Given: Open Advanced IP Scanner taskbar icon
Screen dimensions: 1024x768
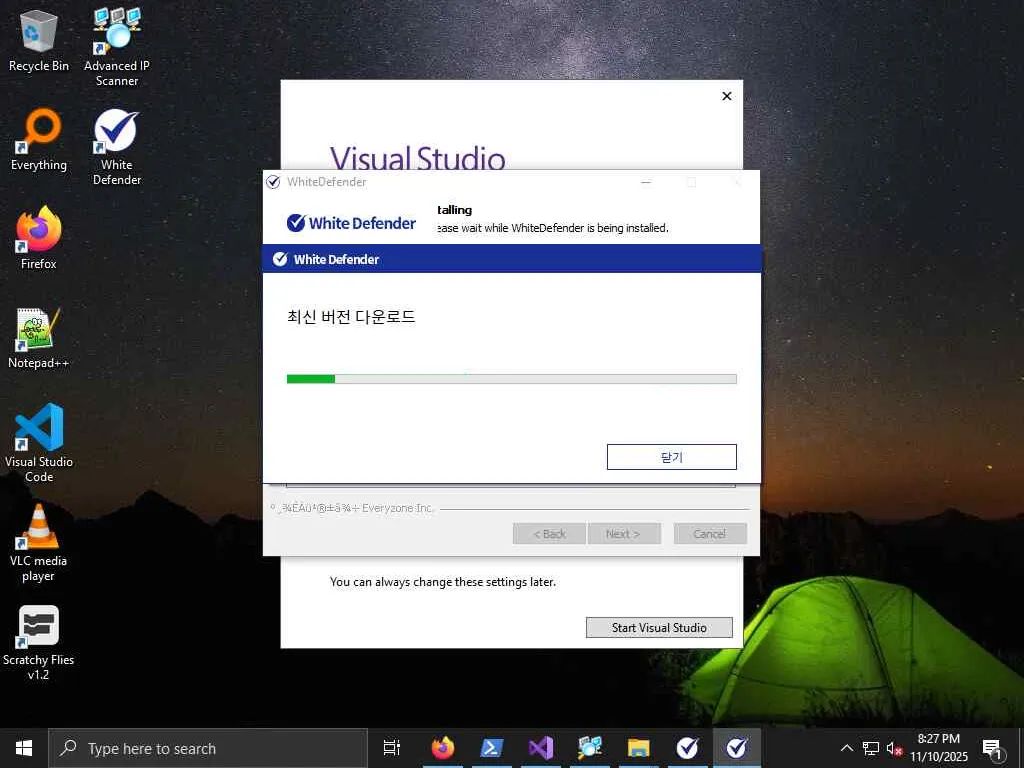Looking at the screenshot, I should coord(590,748).
